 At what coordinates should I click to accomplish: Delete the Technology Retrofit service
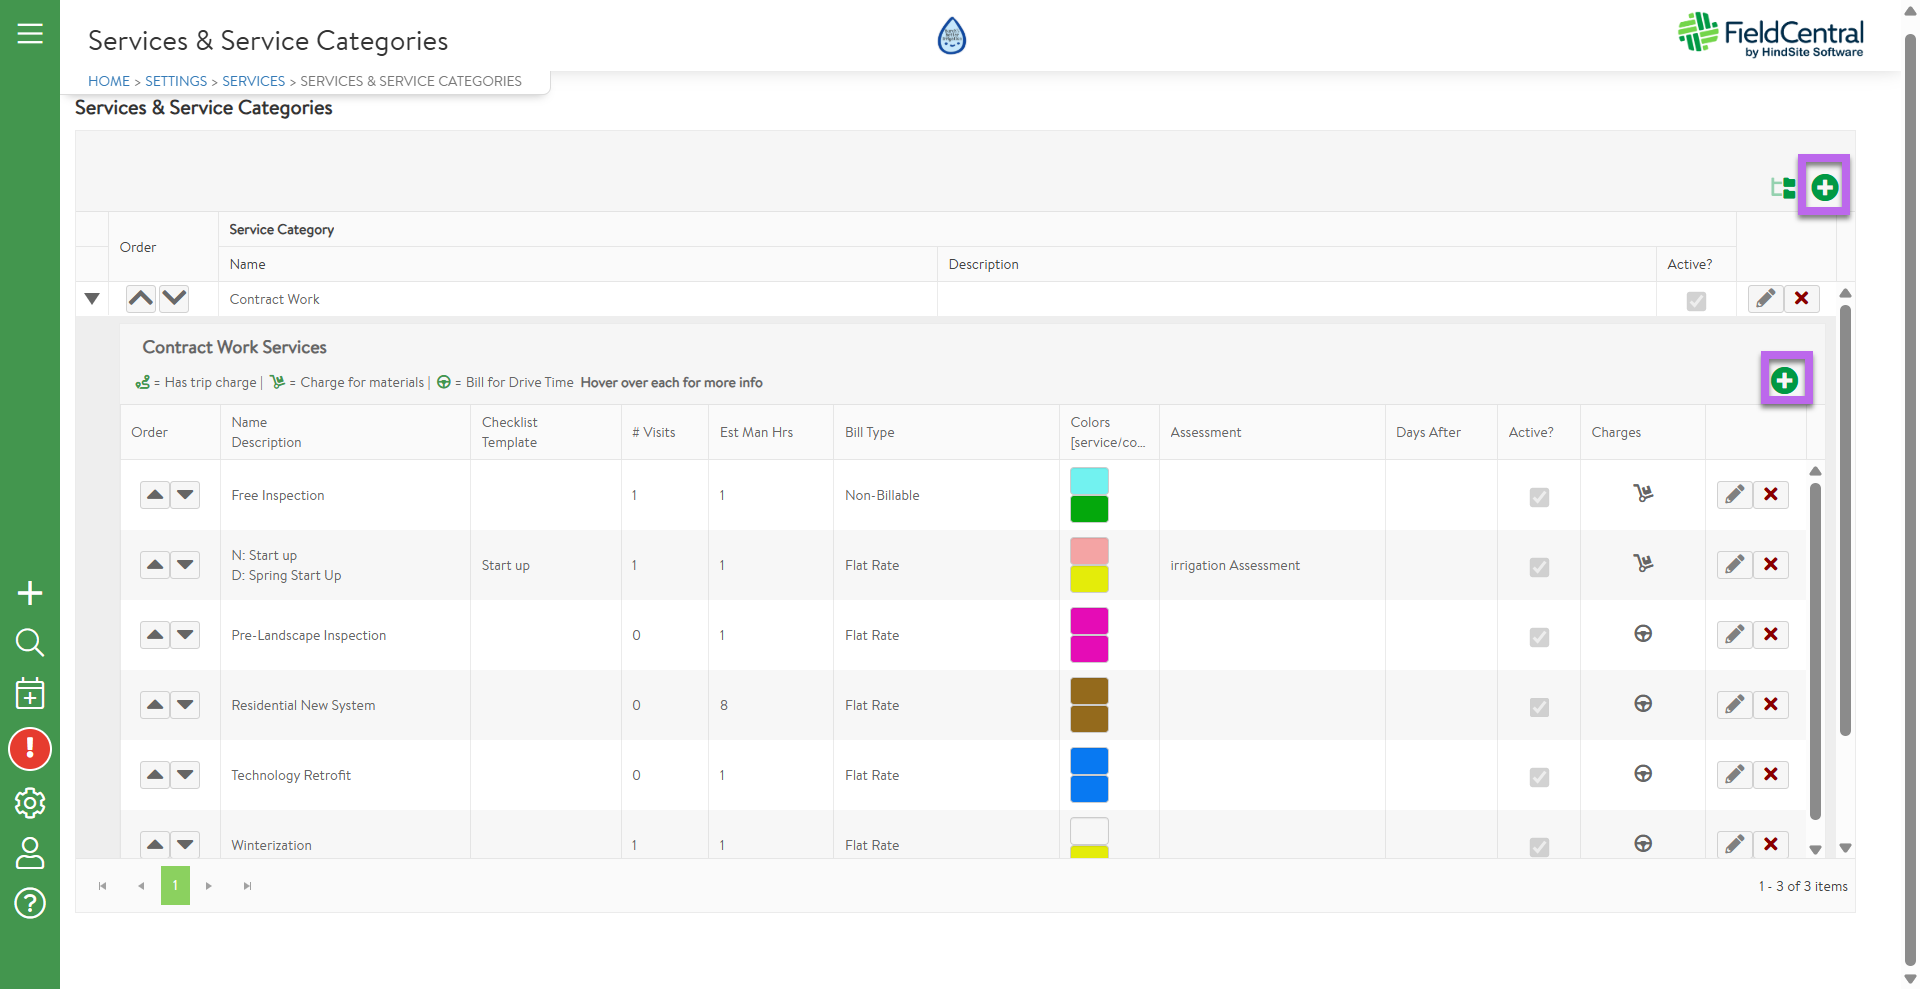pyautogui.click(x=1770, y=774)
